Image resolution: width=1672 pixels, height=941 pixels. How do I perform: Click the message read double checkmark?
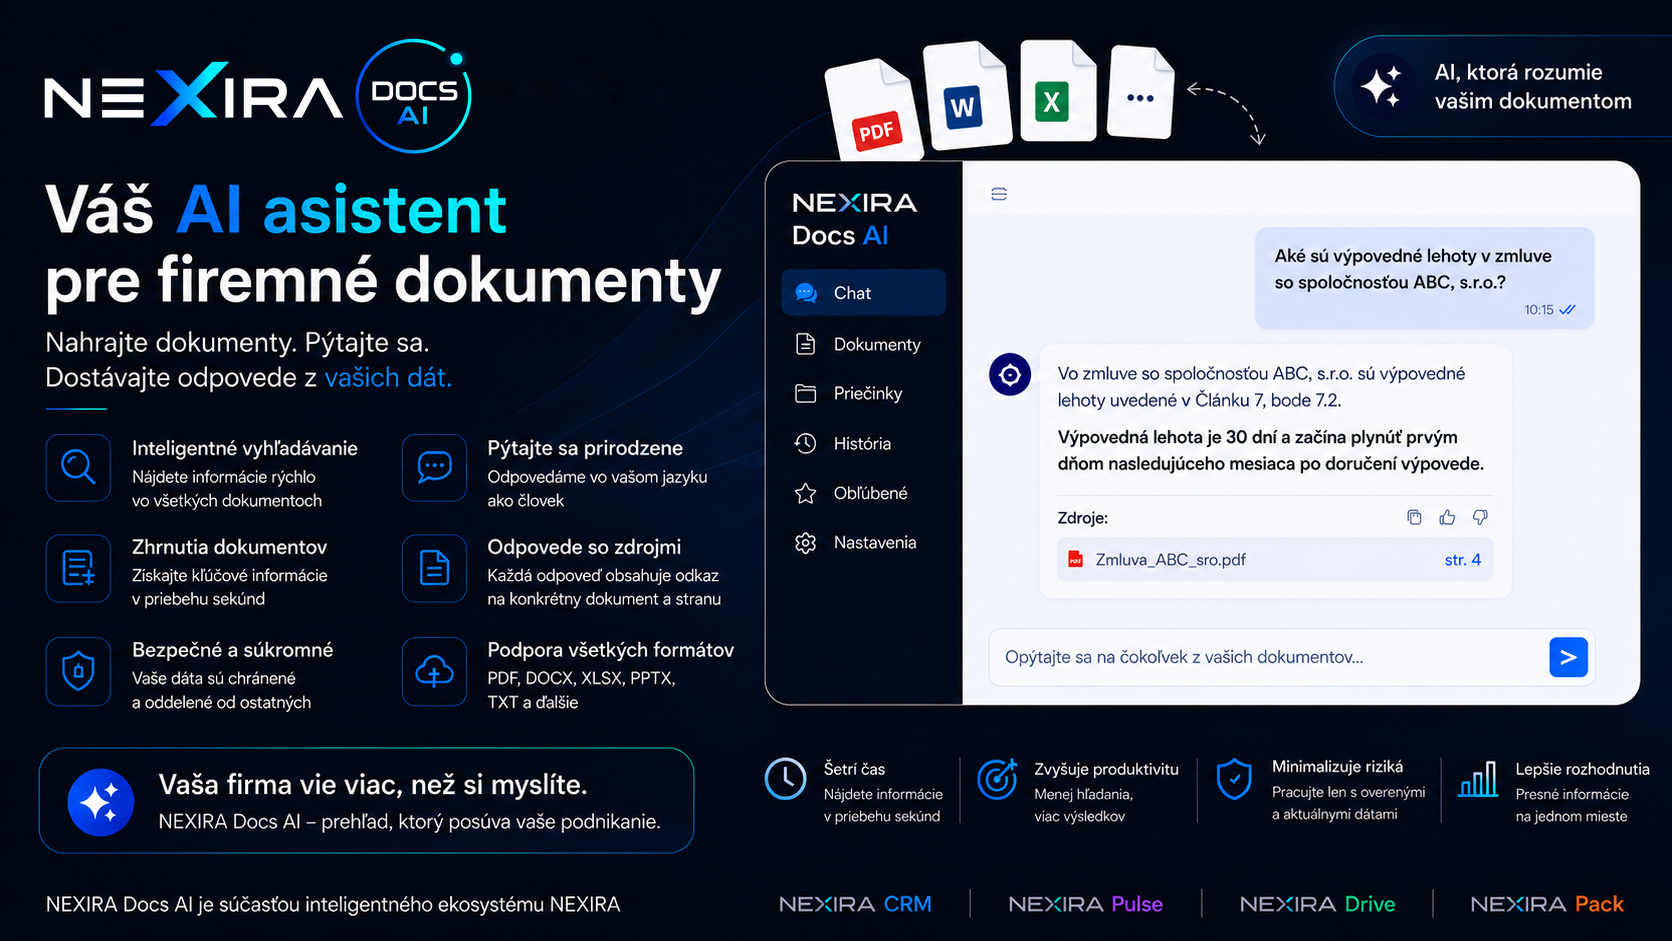1567,310
